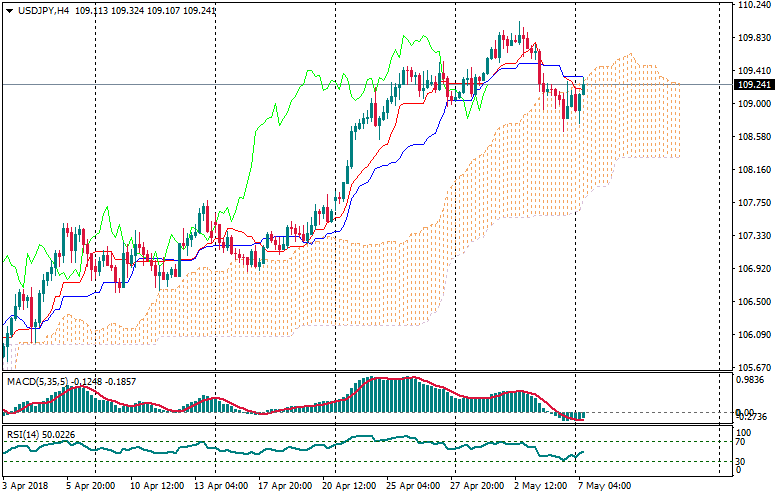Select the RSI(14) indicator label
The height and width of the screenshot is (497, 775).
click(22, 433)
